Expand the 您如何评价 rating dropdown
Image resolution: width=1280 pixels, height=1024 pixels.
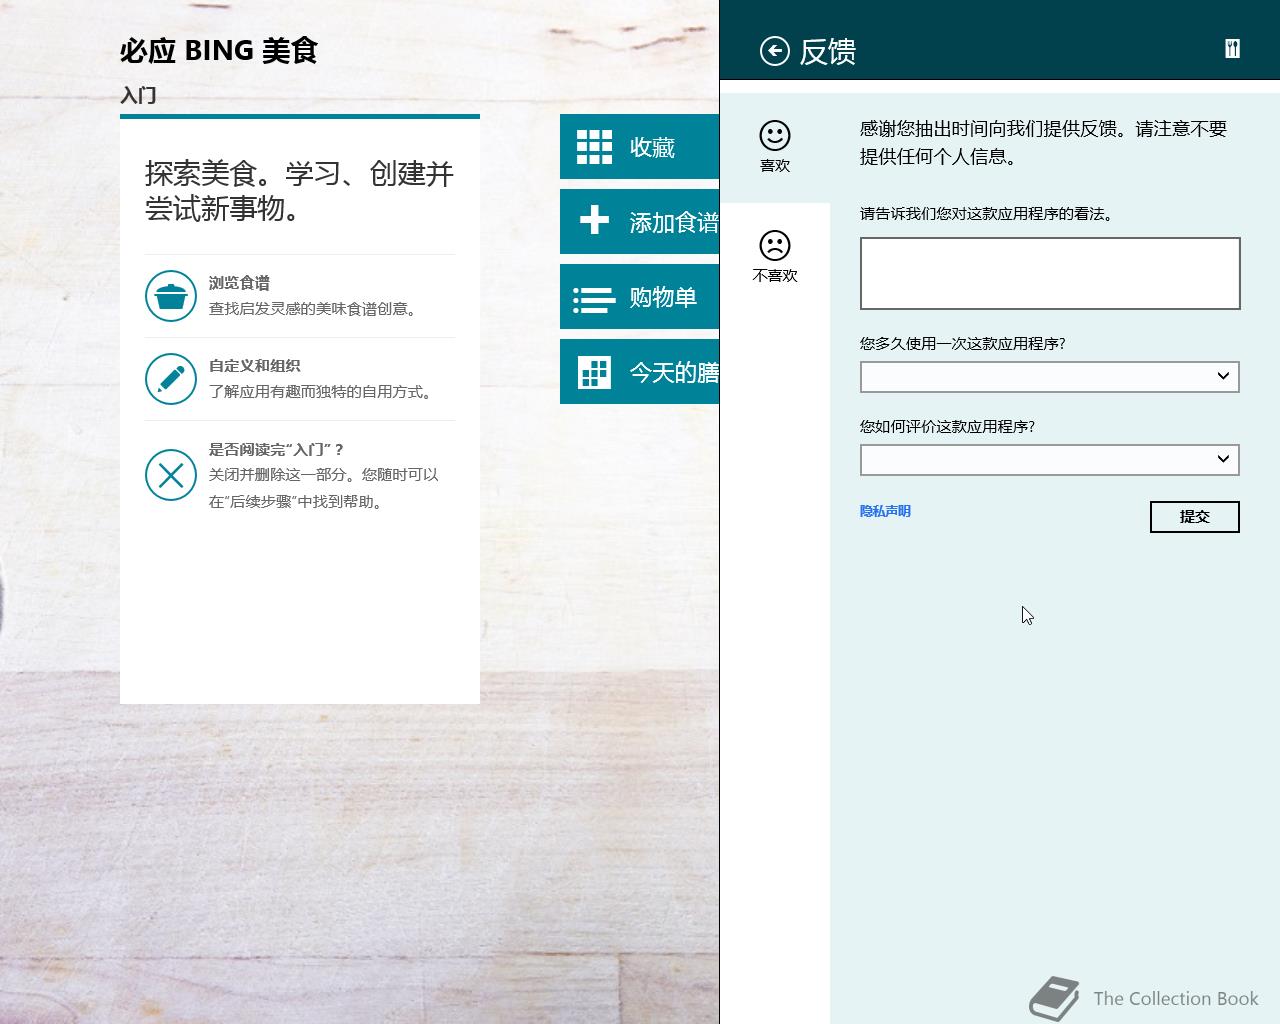tap(1050, 459)
